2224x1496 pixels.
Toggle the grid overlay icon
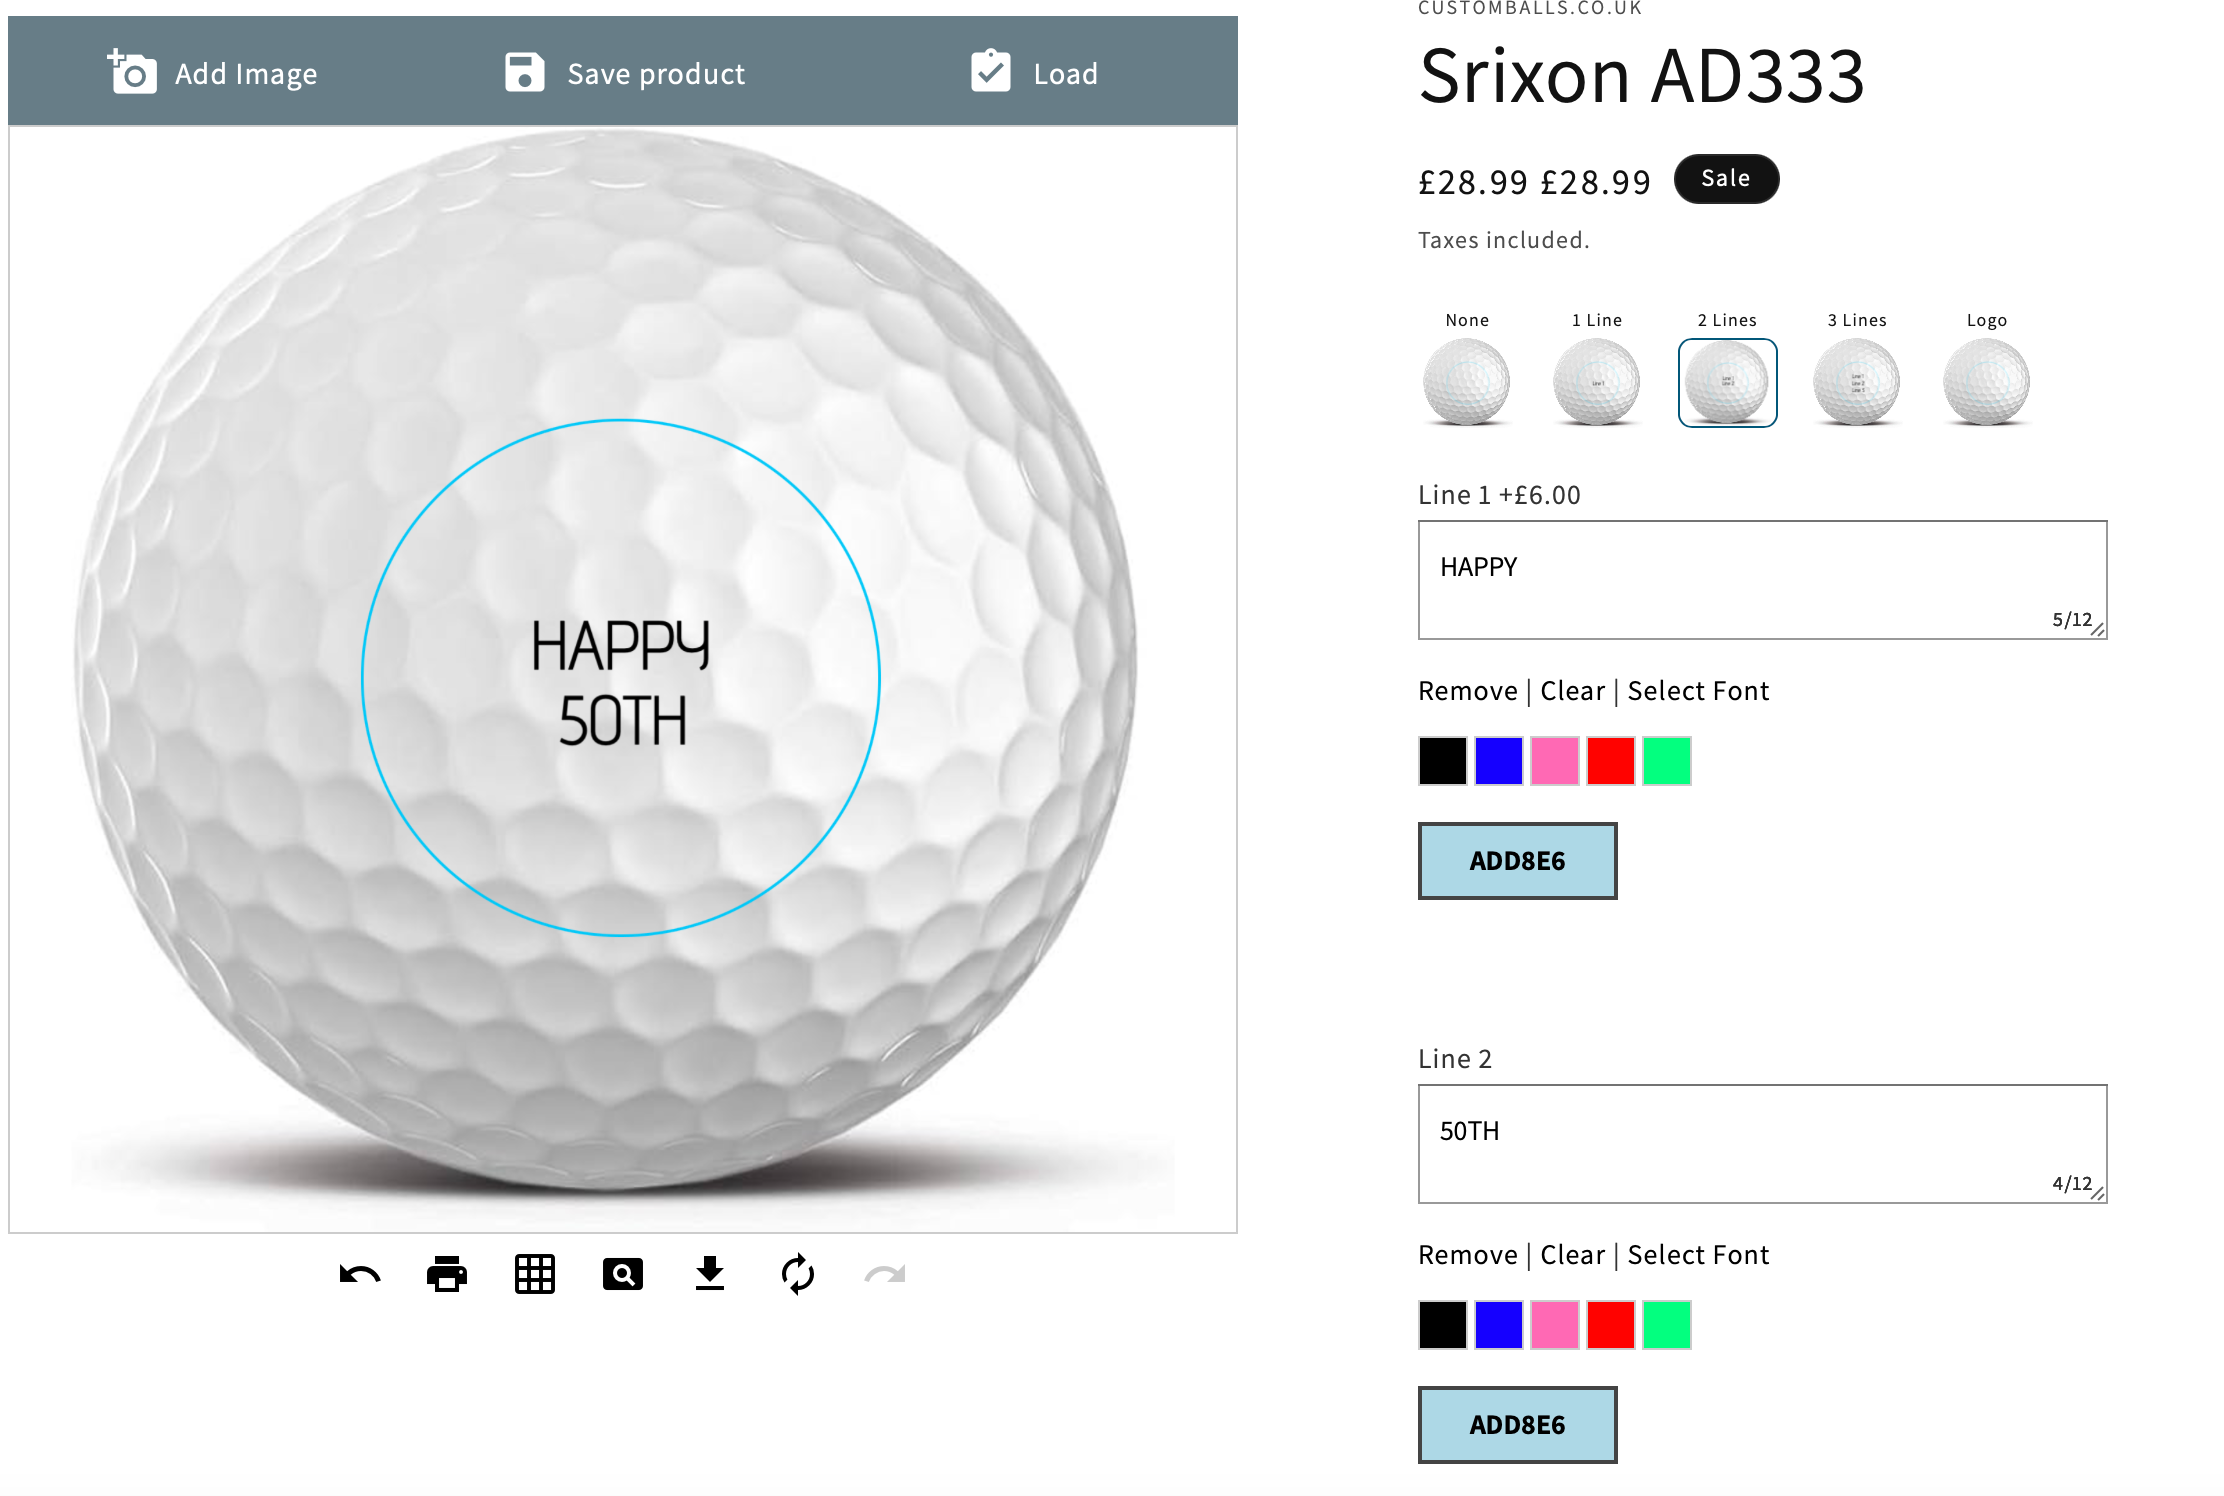pos(535,1274)
